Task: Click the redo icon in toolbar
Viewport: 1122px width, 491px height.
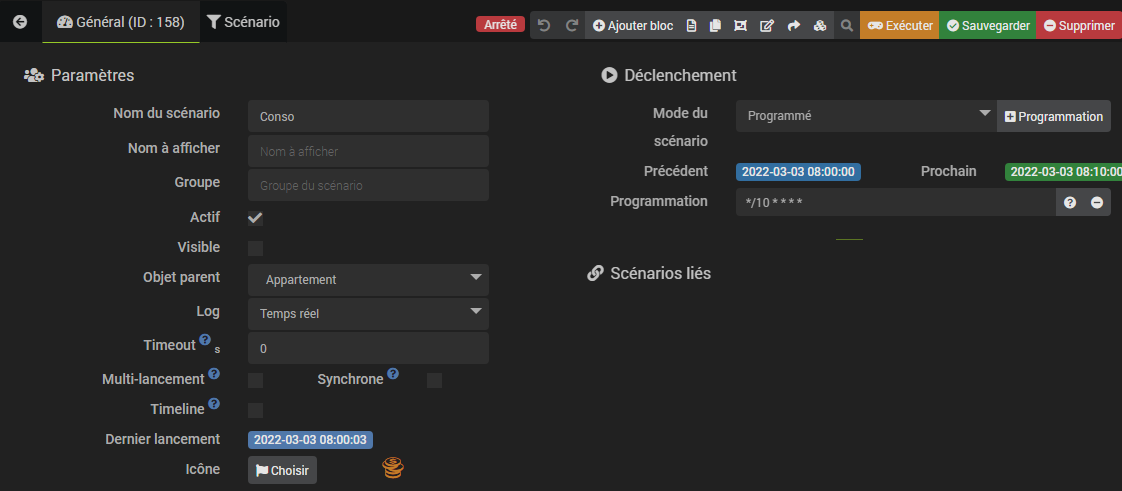Action: (x=571, y=25)
